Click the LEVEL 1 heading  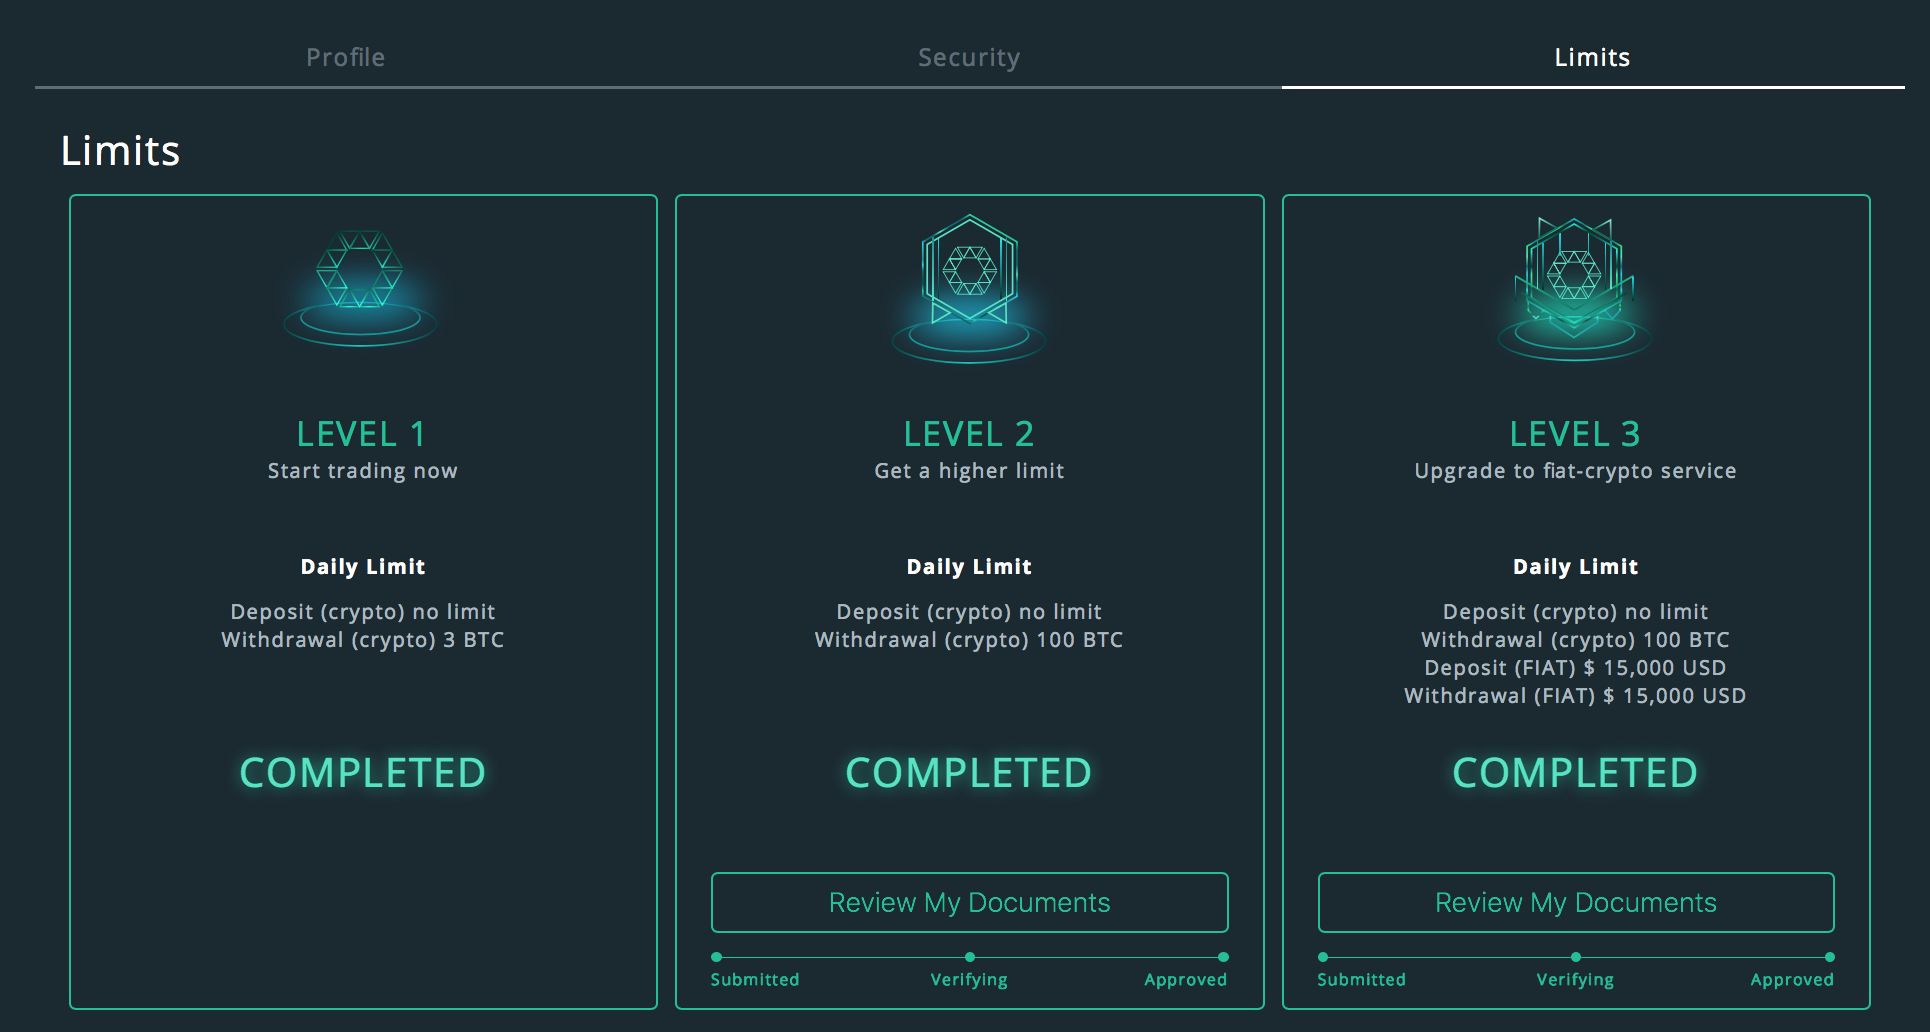[362, 434]
